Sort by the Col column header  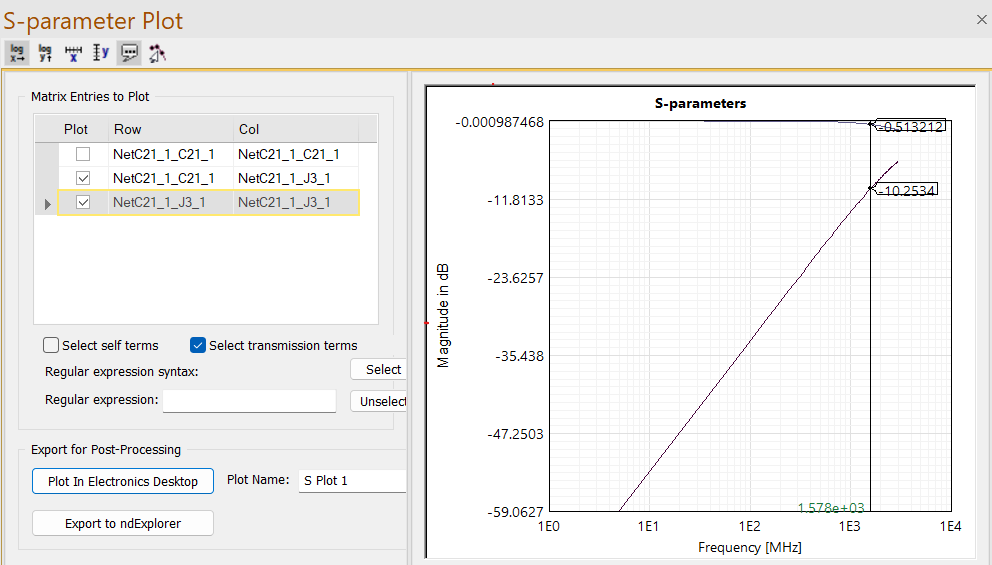pyautogui.click(x=295, y=129)
